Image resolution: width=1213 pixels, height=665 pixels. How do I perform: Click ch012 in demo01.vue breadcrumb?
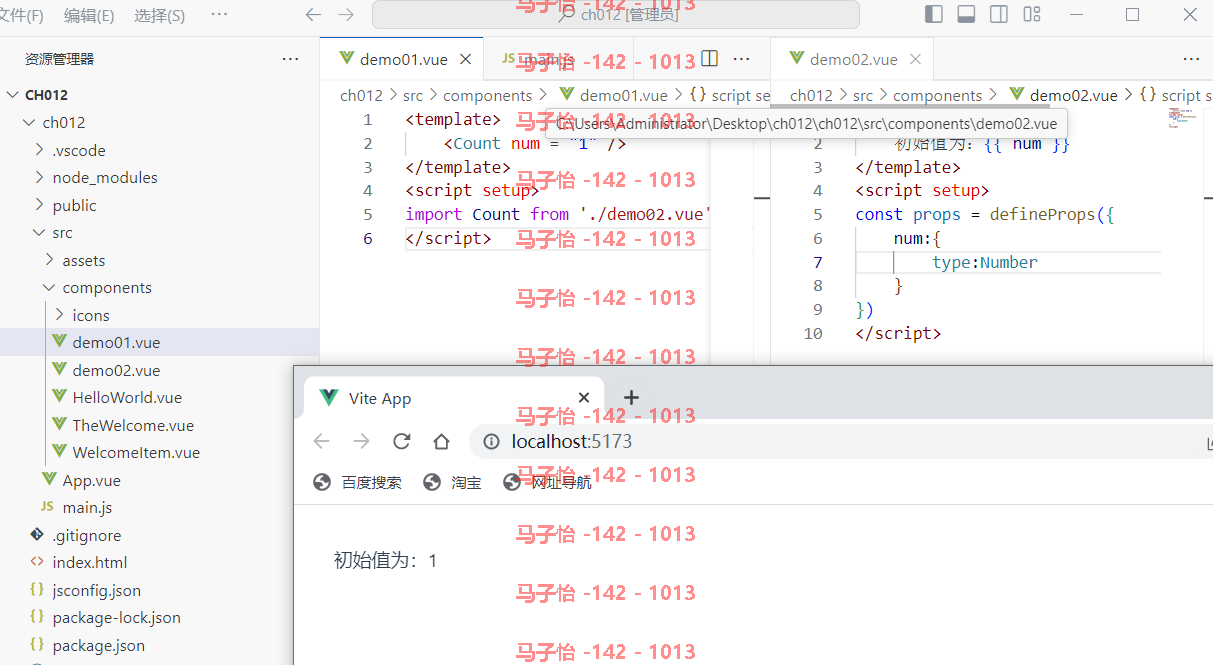[361, 95]
